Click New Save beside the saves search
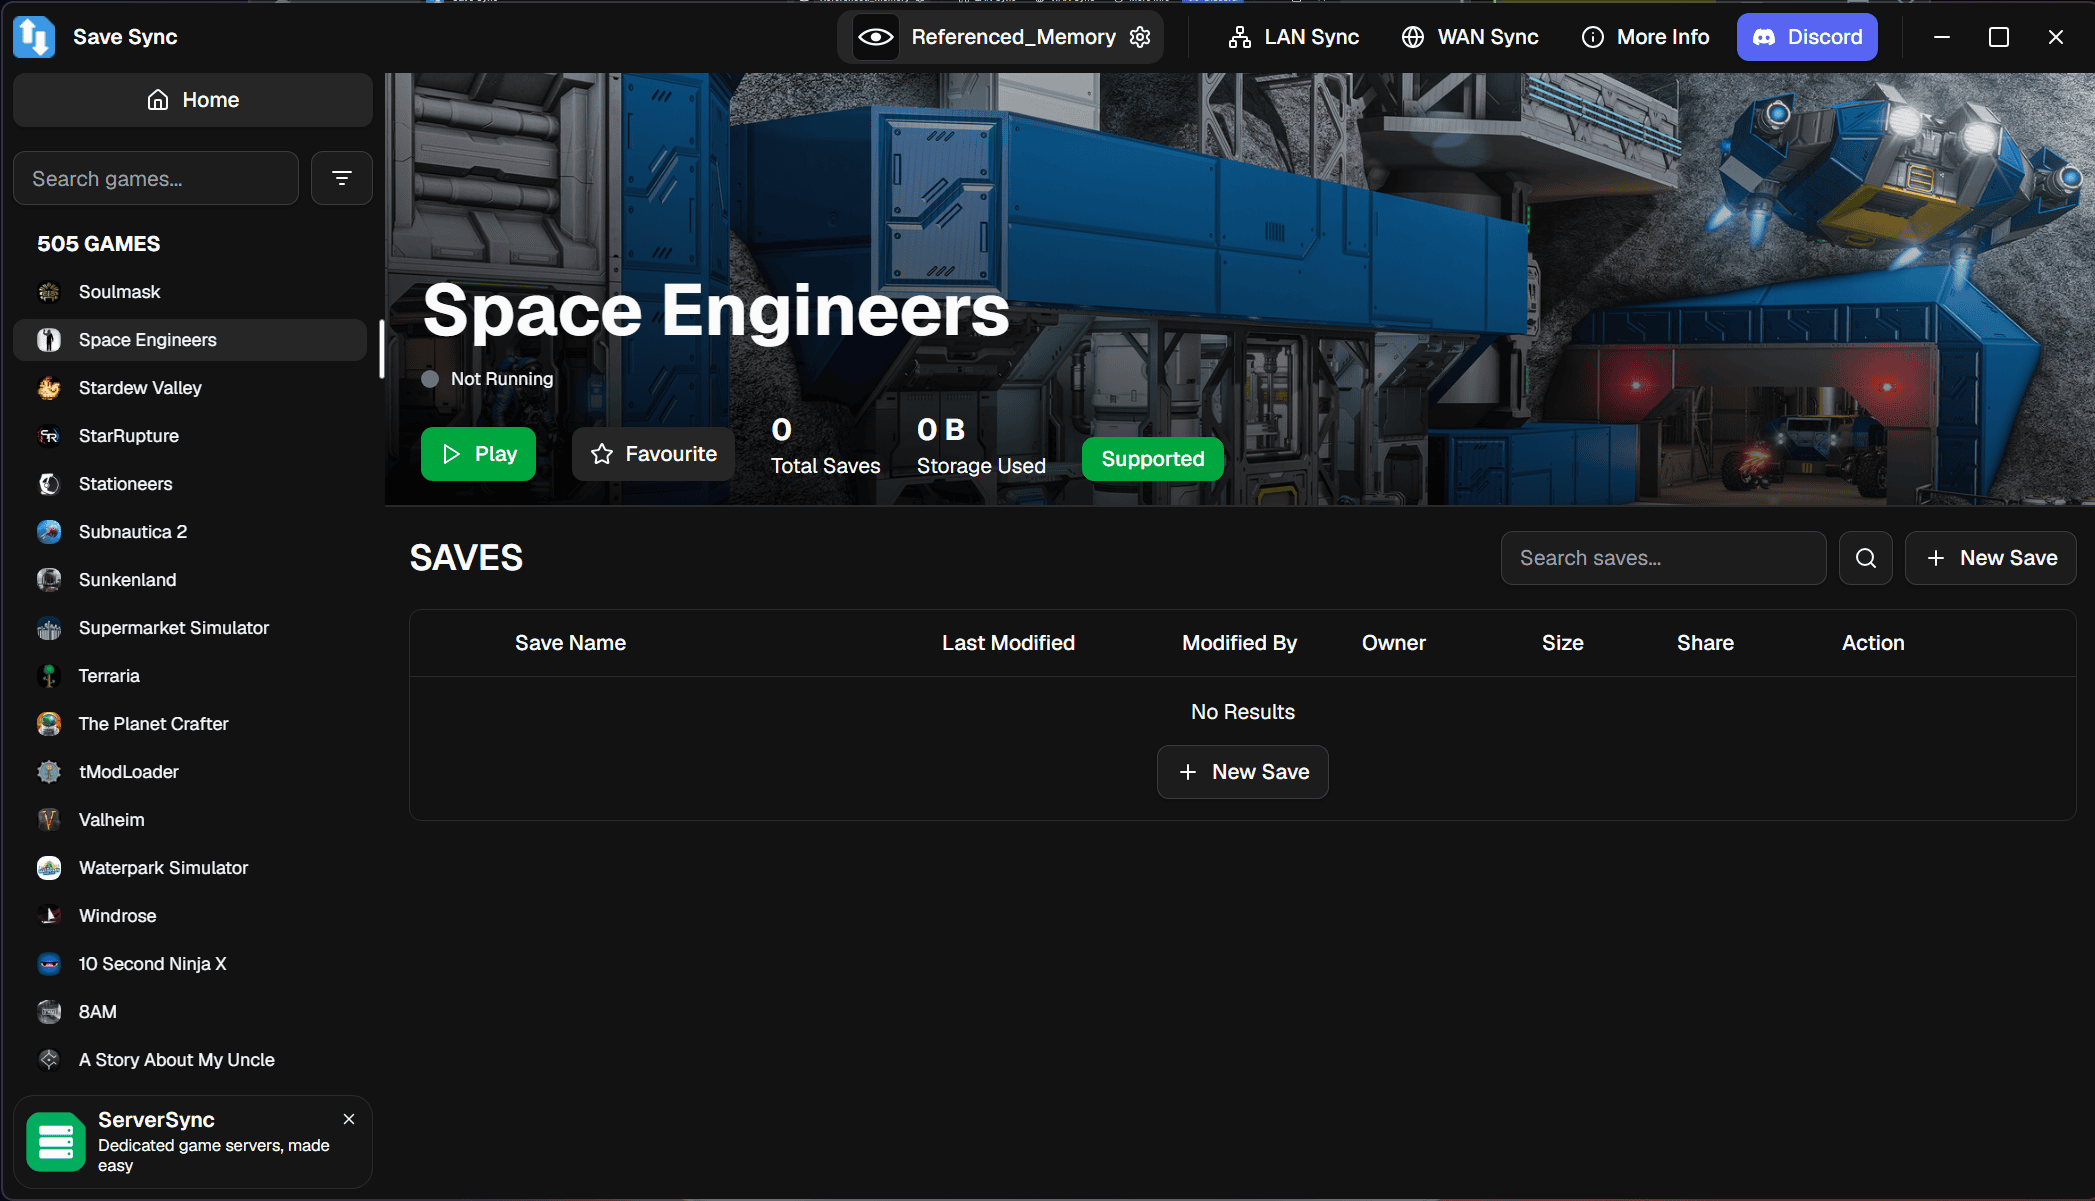Screen dimensions: 2095x1201 point(1990,558)
